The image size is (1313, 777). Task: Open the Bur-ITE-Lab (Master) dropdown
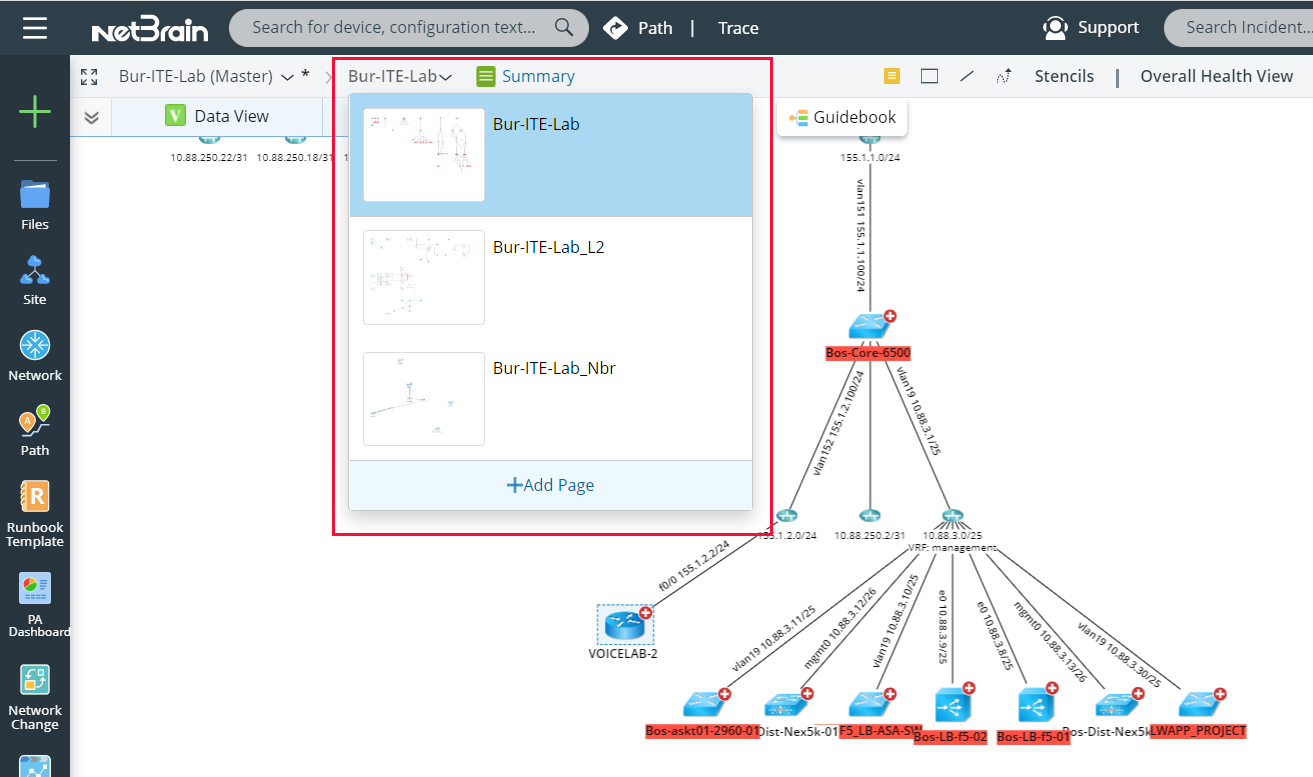(x=287, y=75)
